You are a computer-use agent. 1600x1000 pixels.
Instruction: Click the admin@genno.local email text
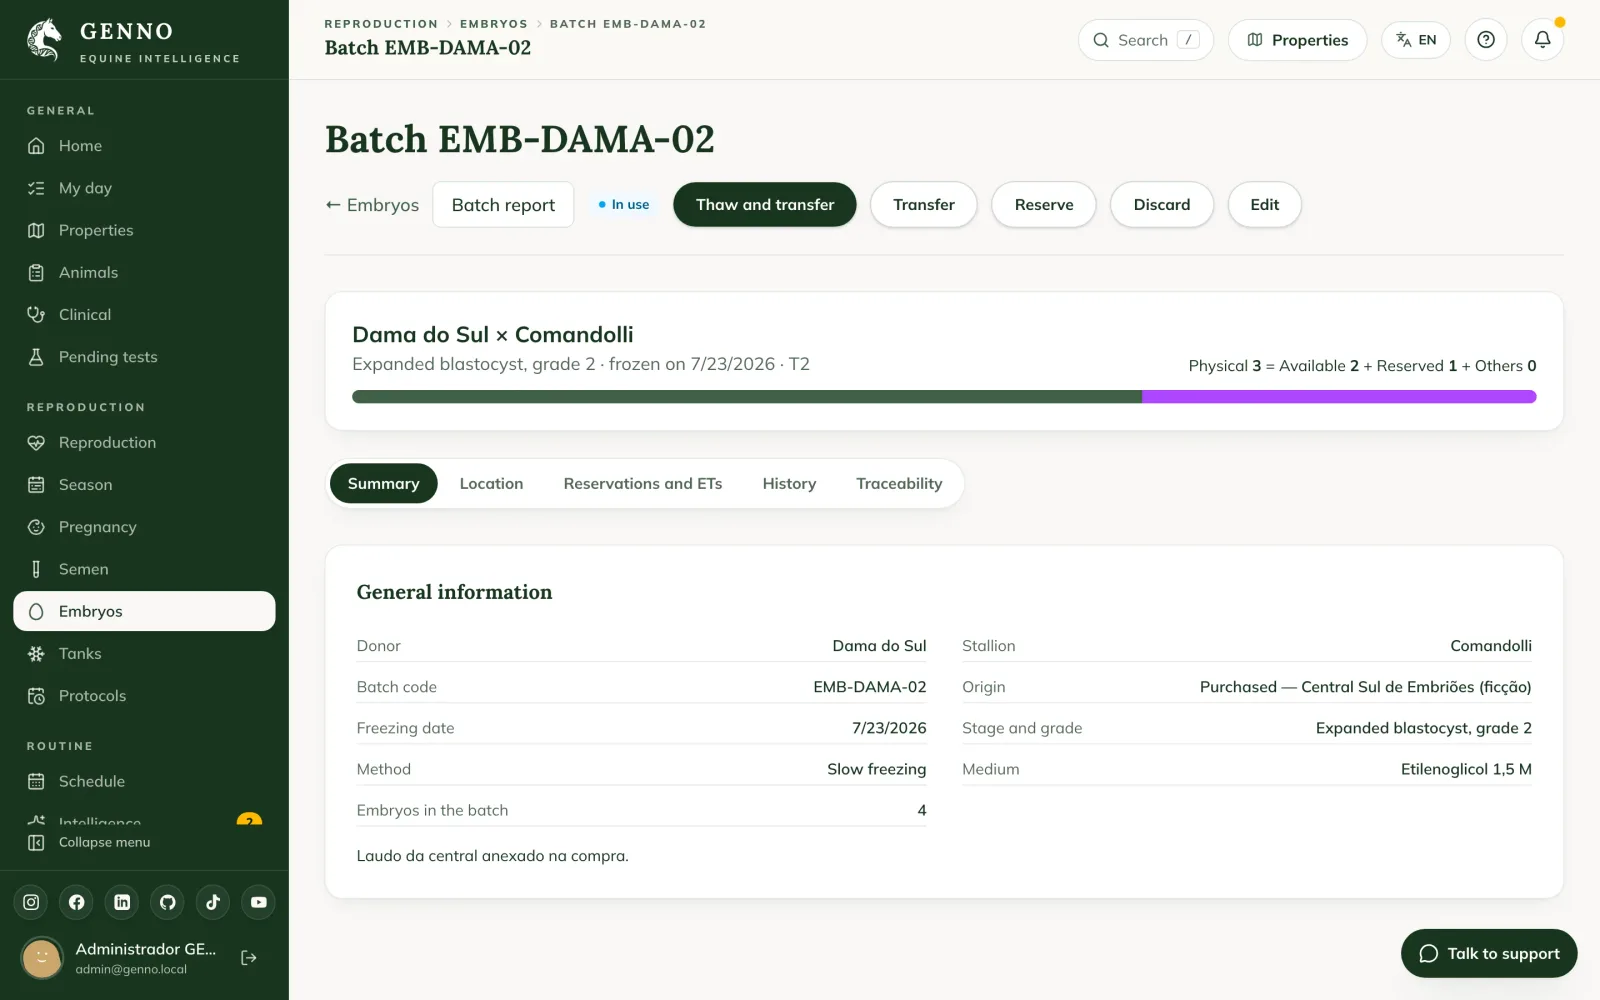[131, 969]
